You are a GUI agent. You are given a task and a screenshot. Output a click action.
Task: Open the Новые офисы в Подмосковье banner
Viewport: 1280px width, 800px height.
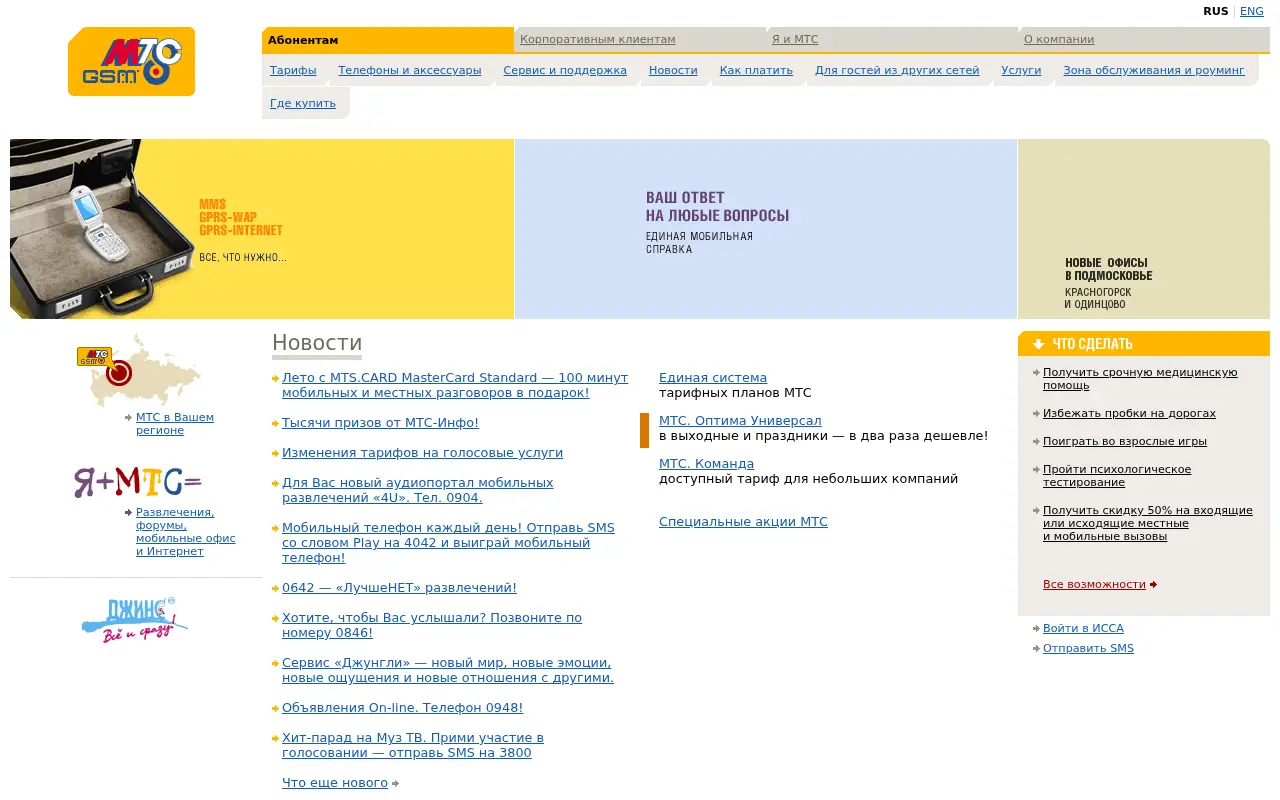point(1144,229)
